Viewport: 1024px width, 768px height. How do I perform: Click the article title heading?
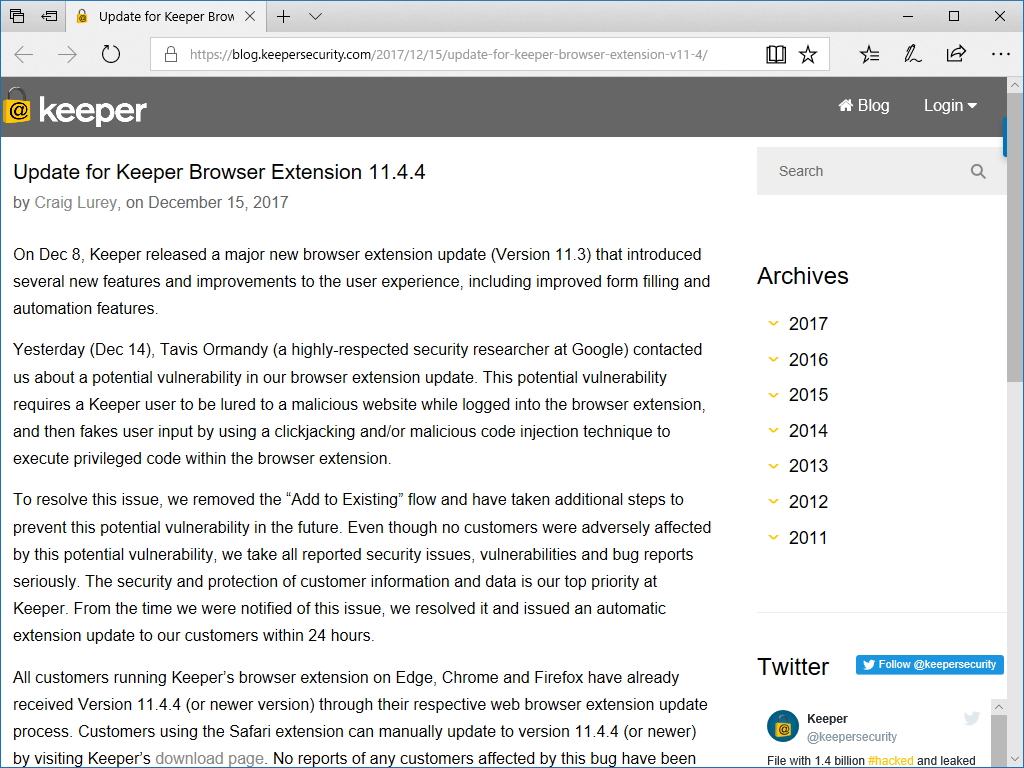219,172
